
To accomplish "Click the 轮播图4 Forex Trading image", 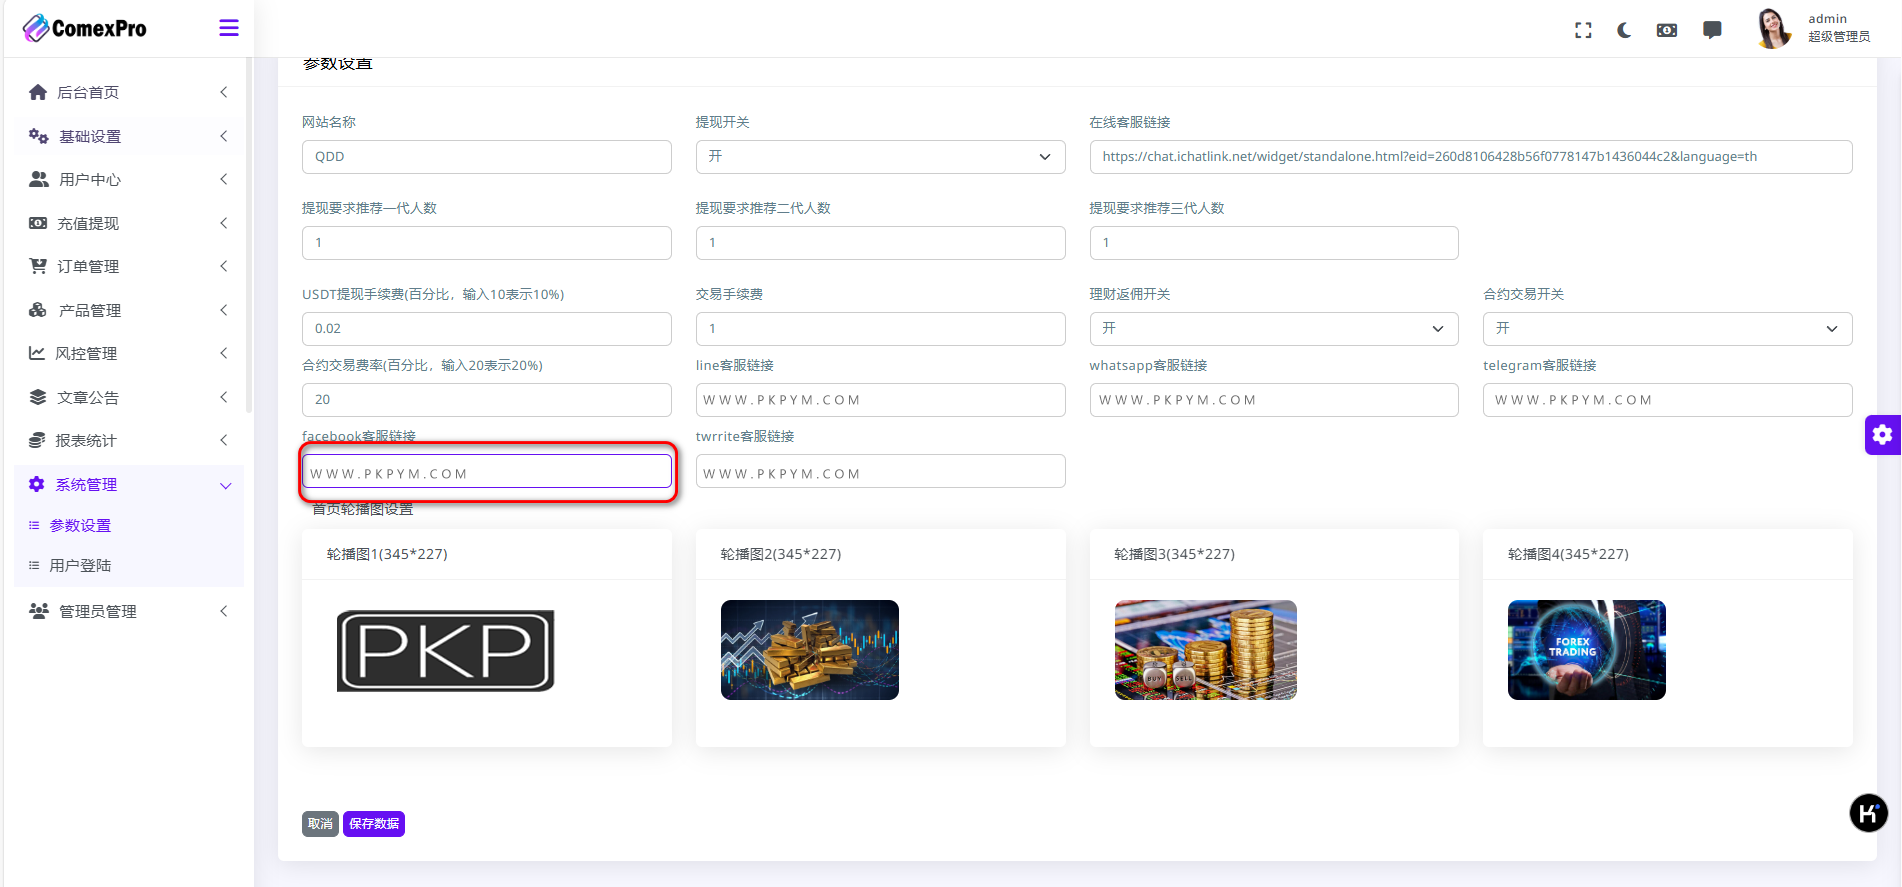I will (x=1586, y=650).
